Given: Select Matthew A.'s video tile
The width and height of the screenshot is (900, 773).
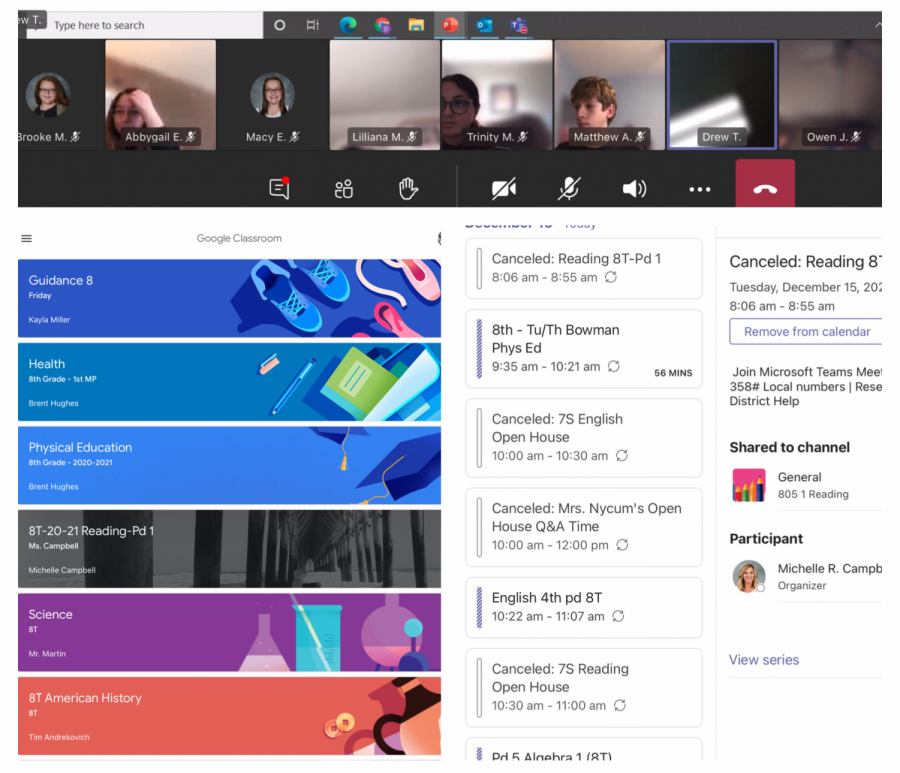Looking at the screenshot, I should (610, 95).
